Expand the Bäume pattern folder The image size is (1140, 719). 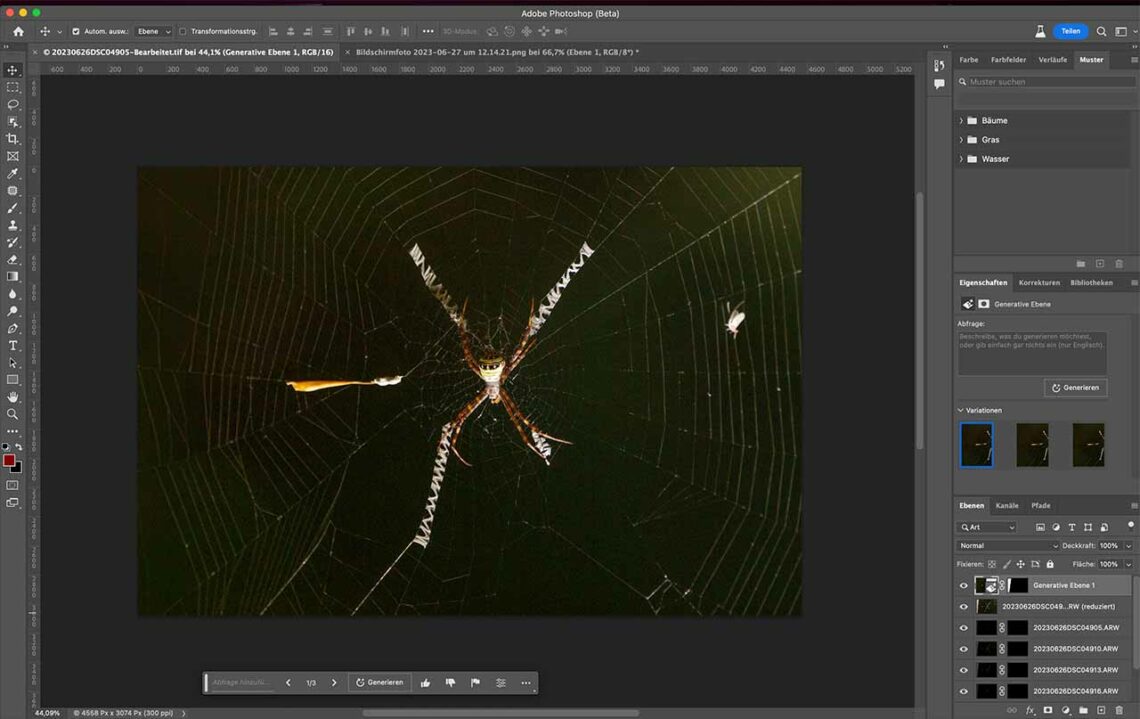pyautogui.click(x=961, y=121)
